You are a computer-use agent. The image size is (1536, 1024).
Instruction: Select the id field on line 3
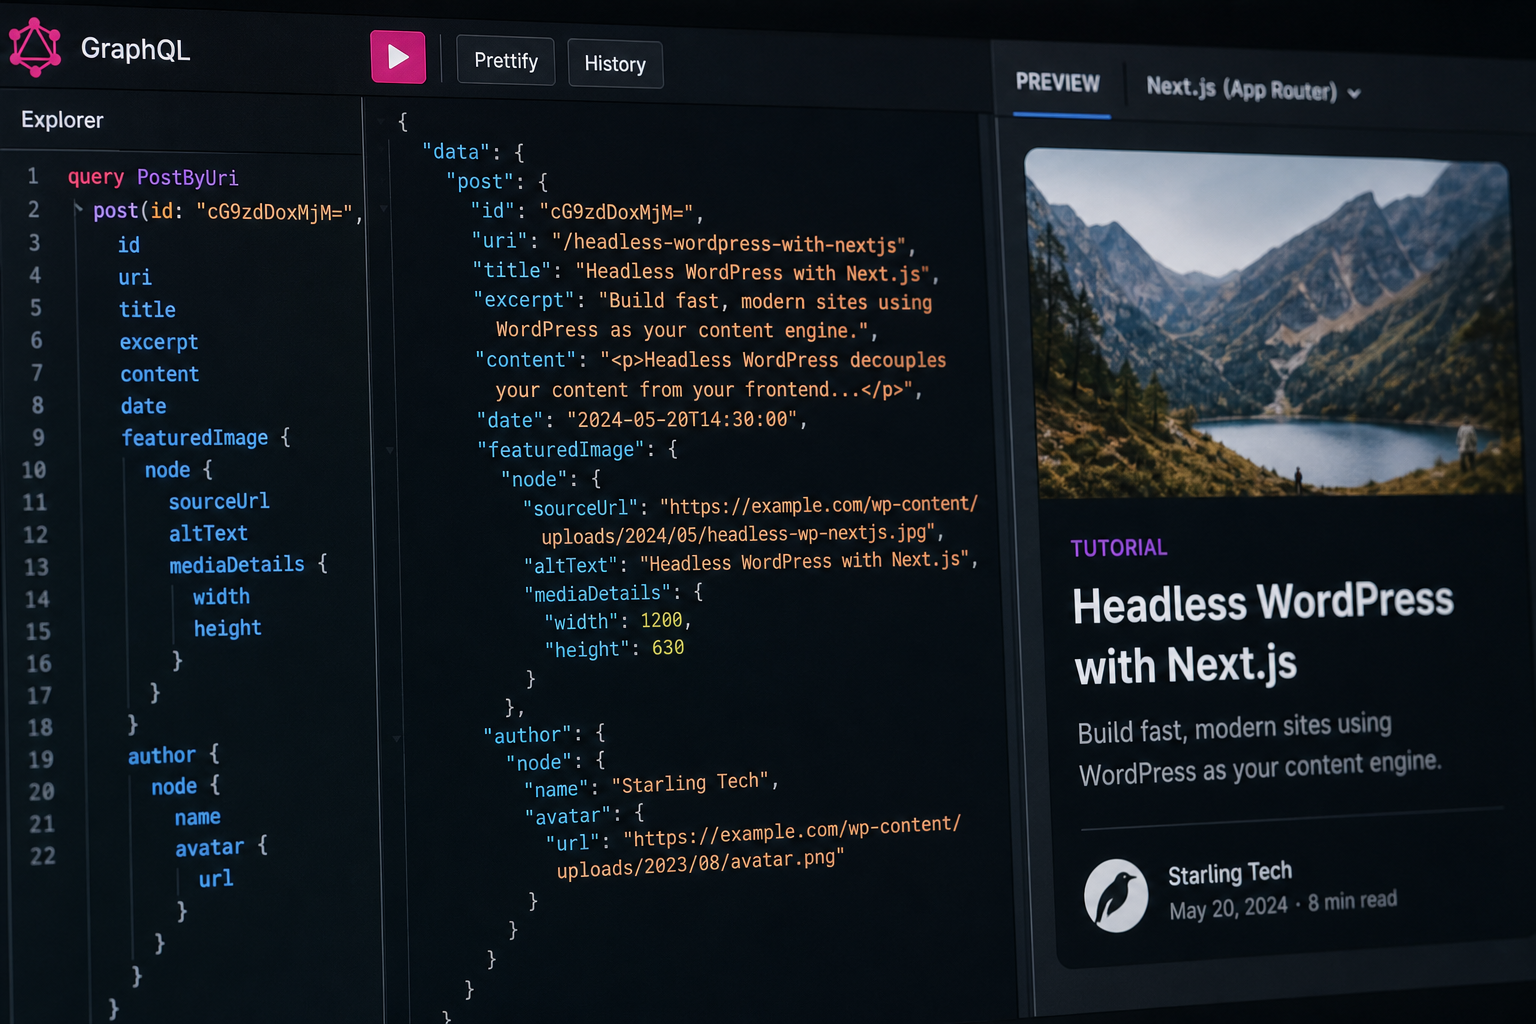(x=129, y=245)
